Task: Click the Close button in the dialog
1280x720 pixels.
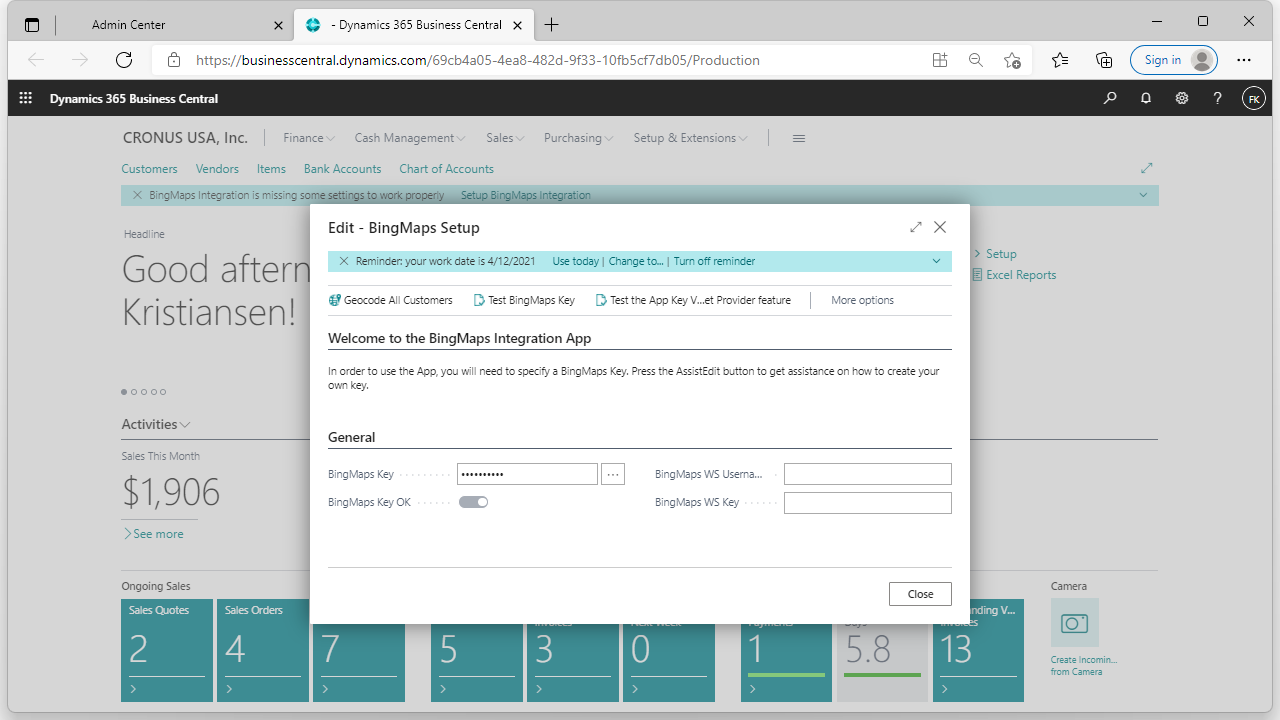Action: (920, 593)
